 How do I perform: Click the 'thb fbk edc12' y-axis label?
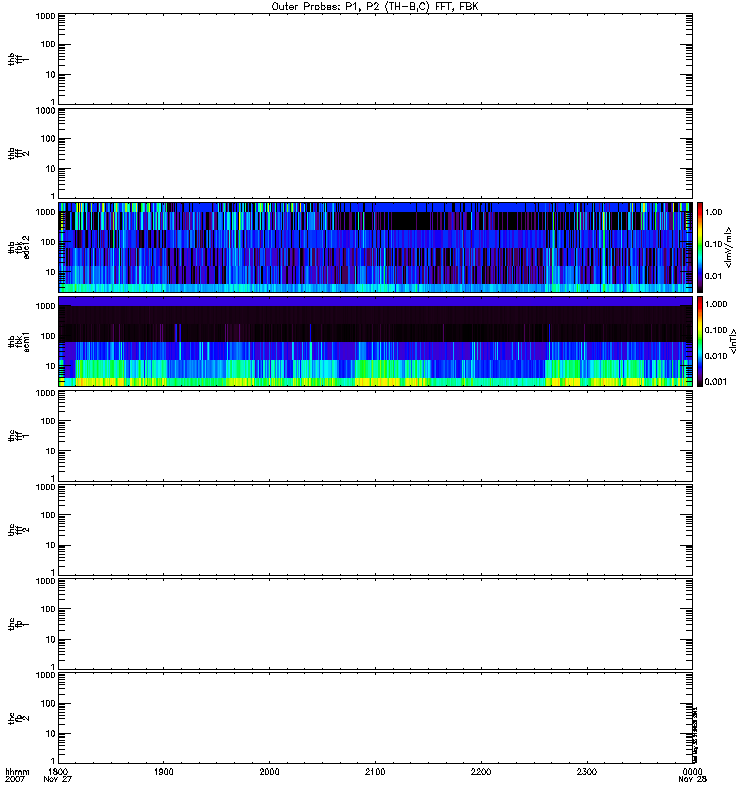14,247
